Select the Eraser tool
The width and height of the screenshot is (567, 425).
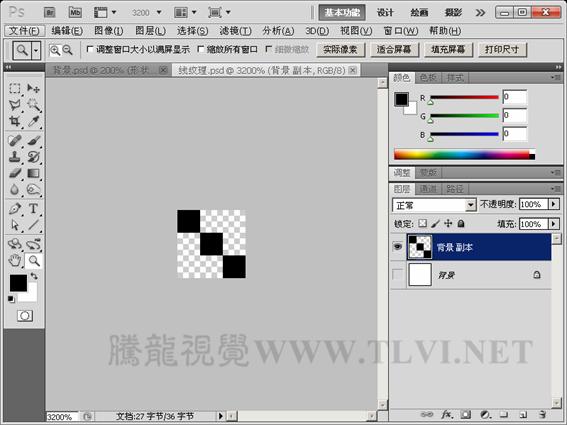click(x=14, y=173)
